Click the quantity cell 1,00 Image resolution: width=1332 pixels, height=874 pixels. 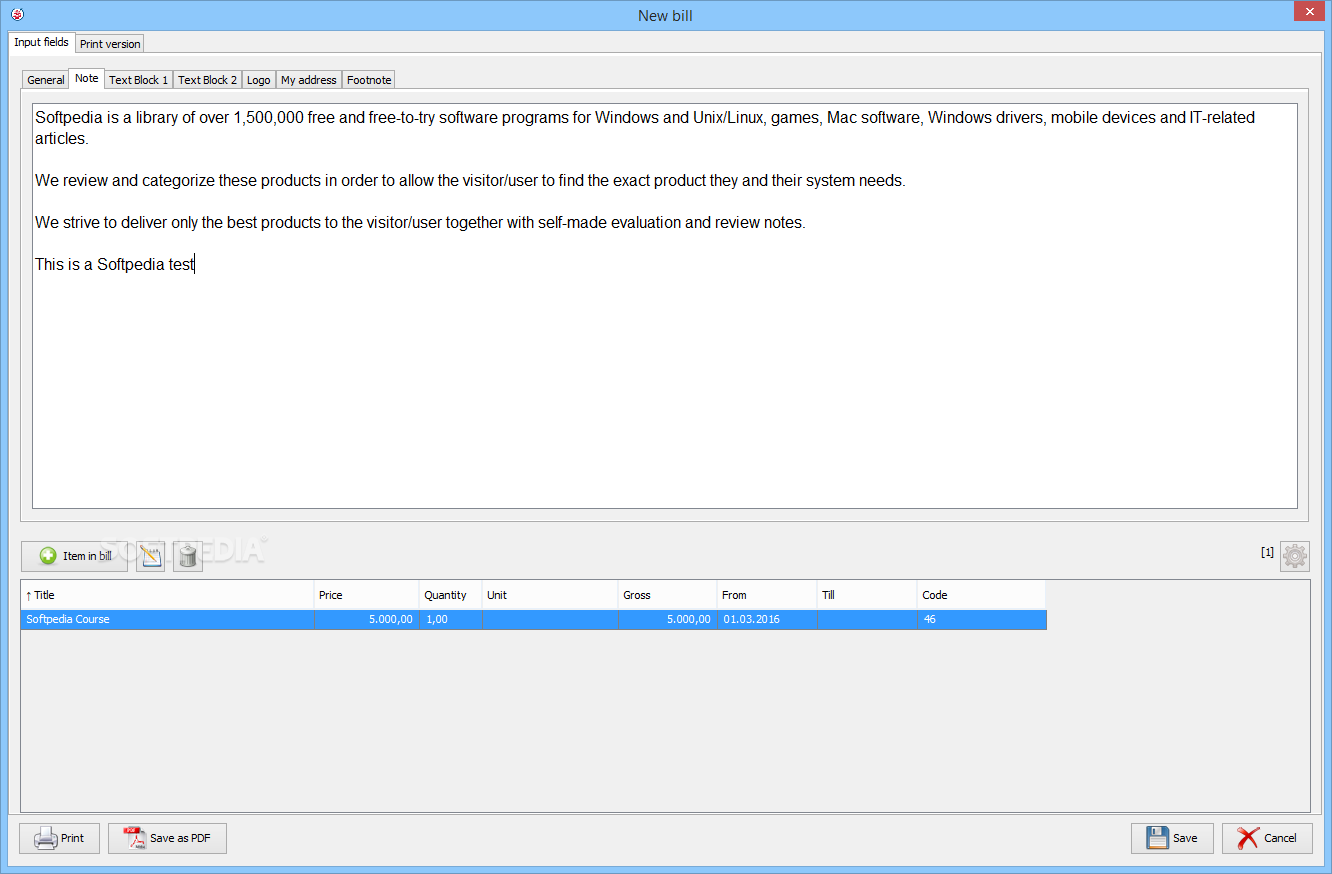pyautogui.click(x=450, y=619)
